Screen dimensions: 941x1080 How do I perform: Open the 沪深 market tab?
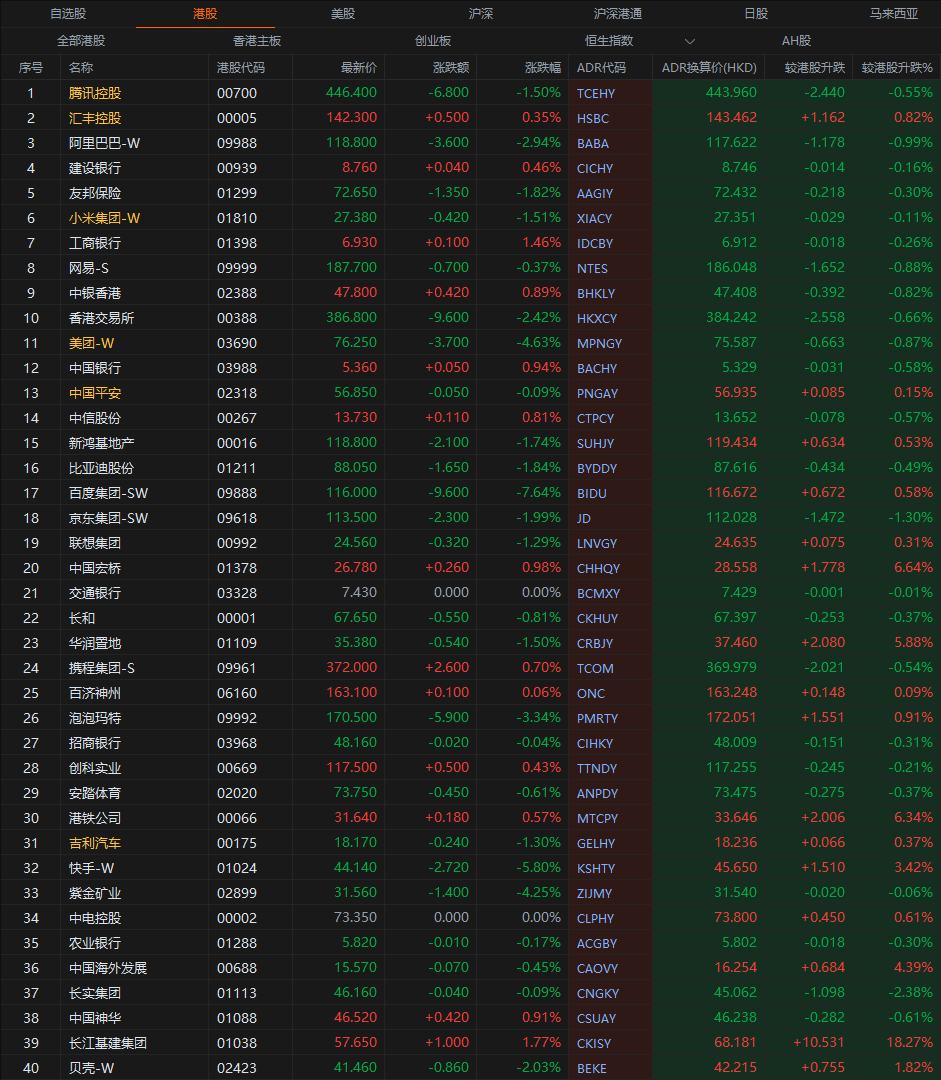(x=481, y=14)
